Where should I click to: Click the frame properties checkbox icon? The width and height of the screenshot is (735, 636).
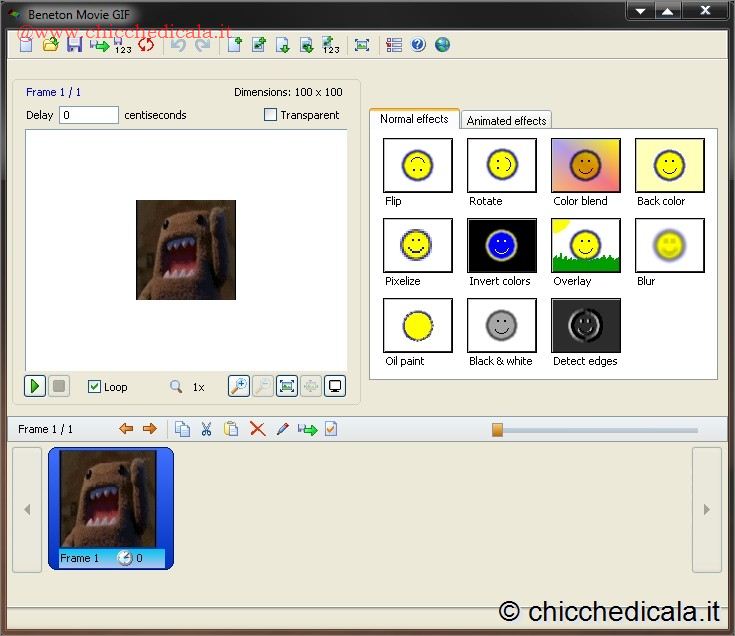332,429
